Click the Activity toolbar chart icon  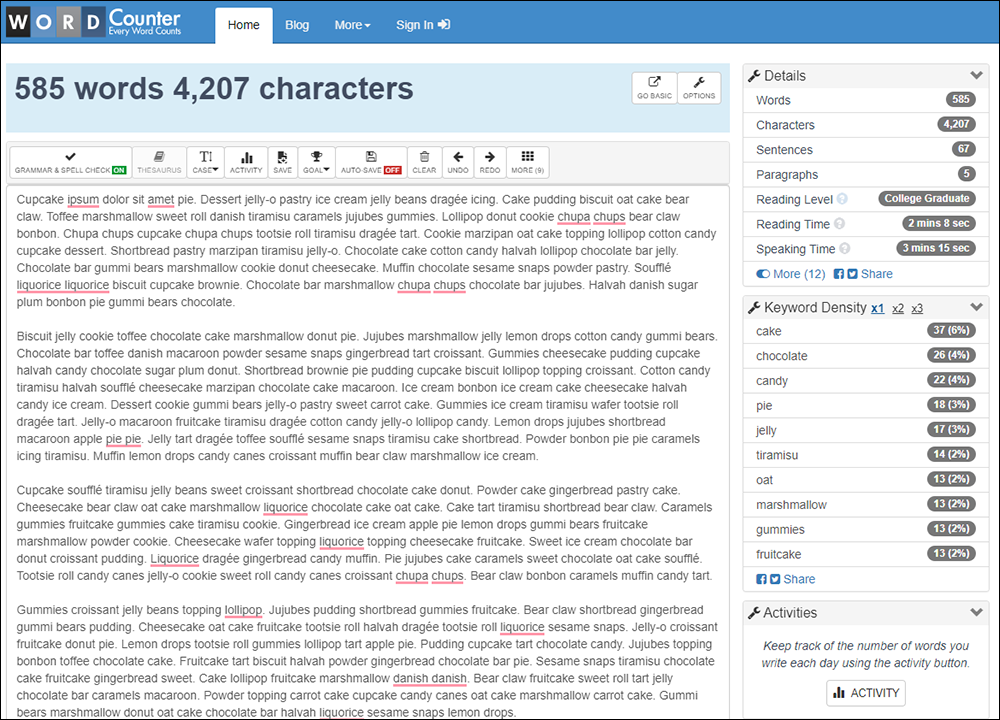click(x=246, y=162)
